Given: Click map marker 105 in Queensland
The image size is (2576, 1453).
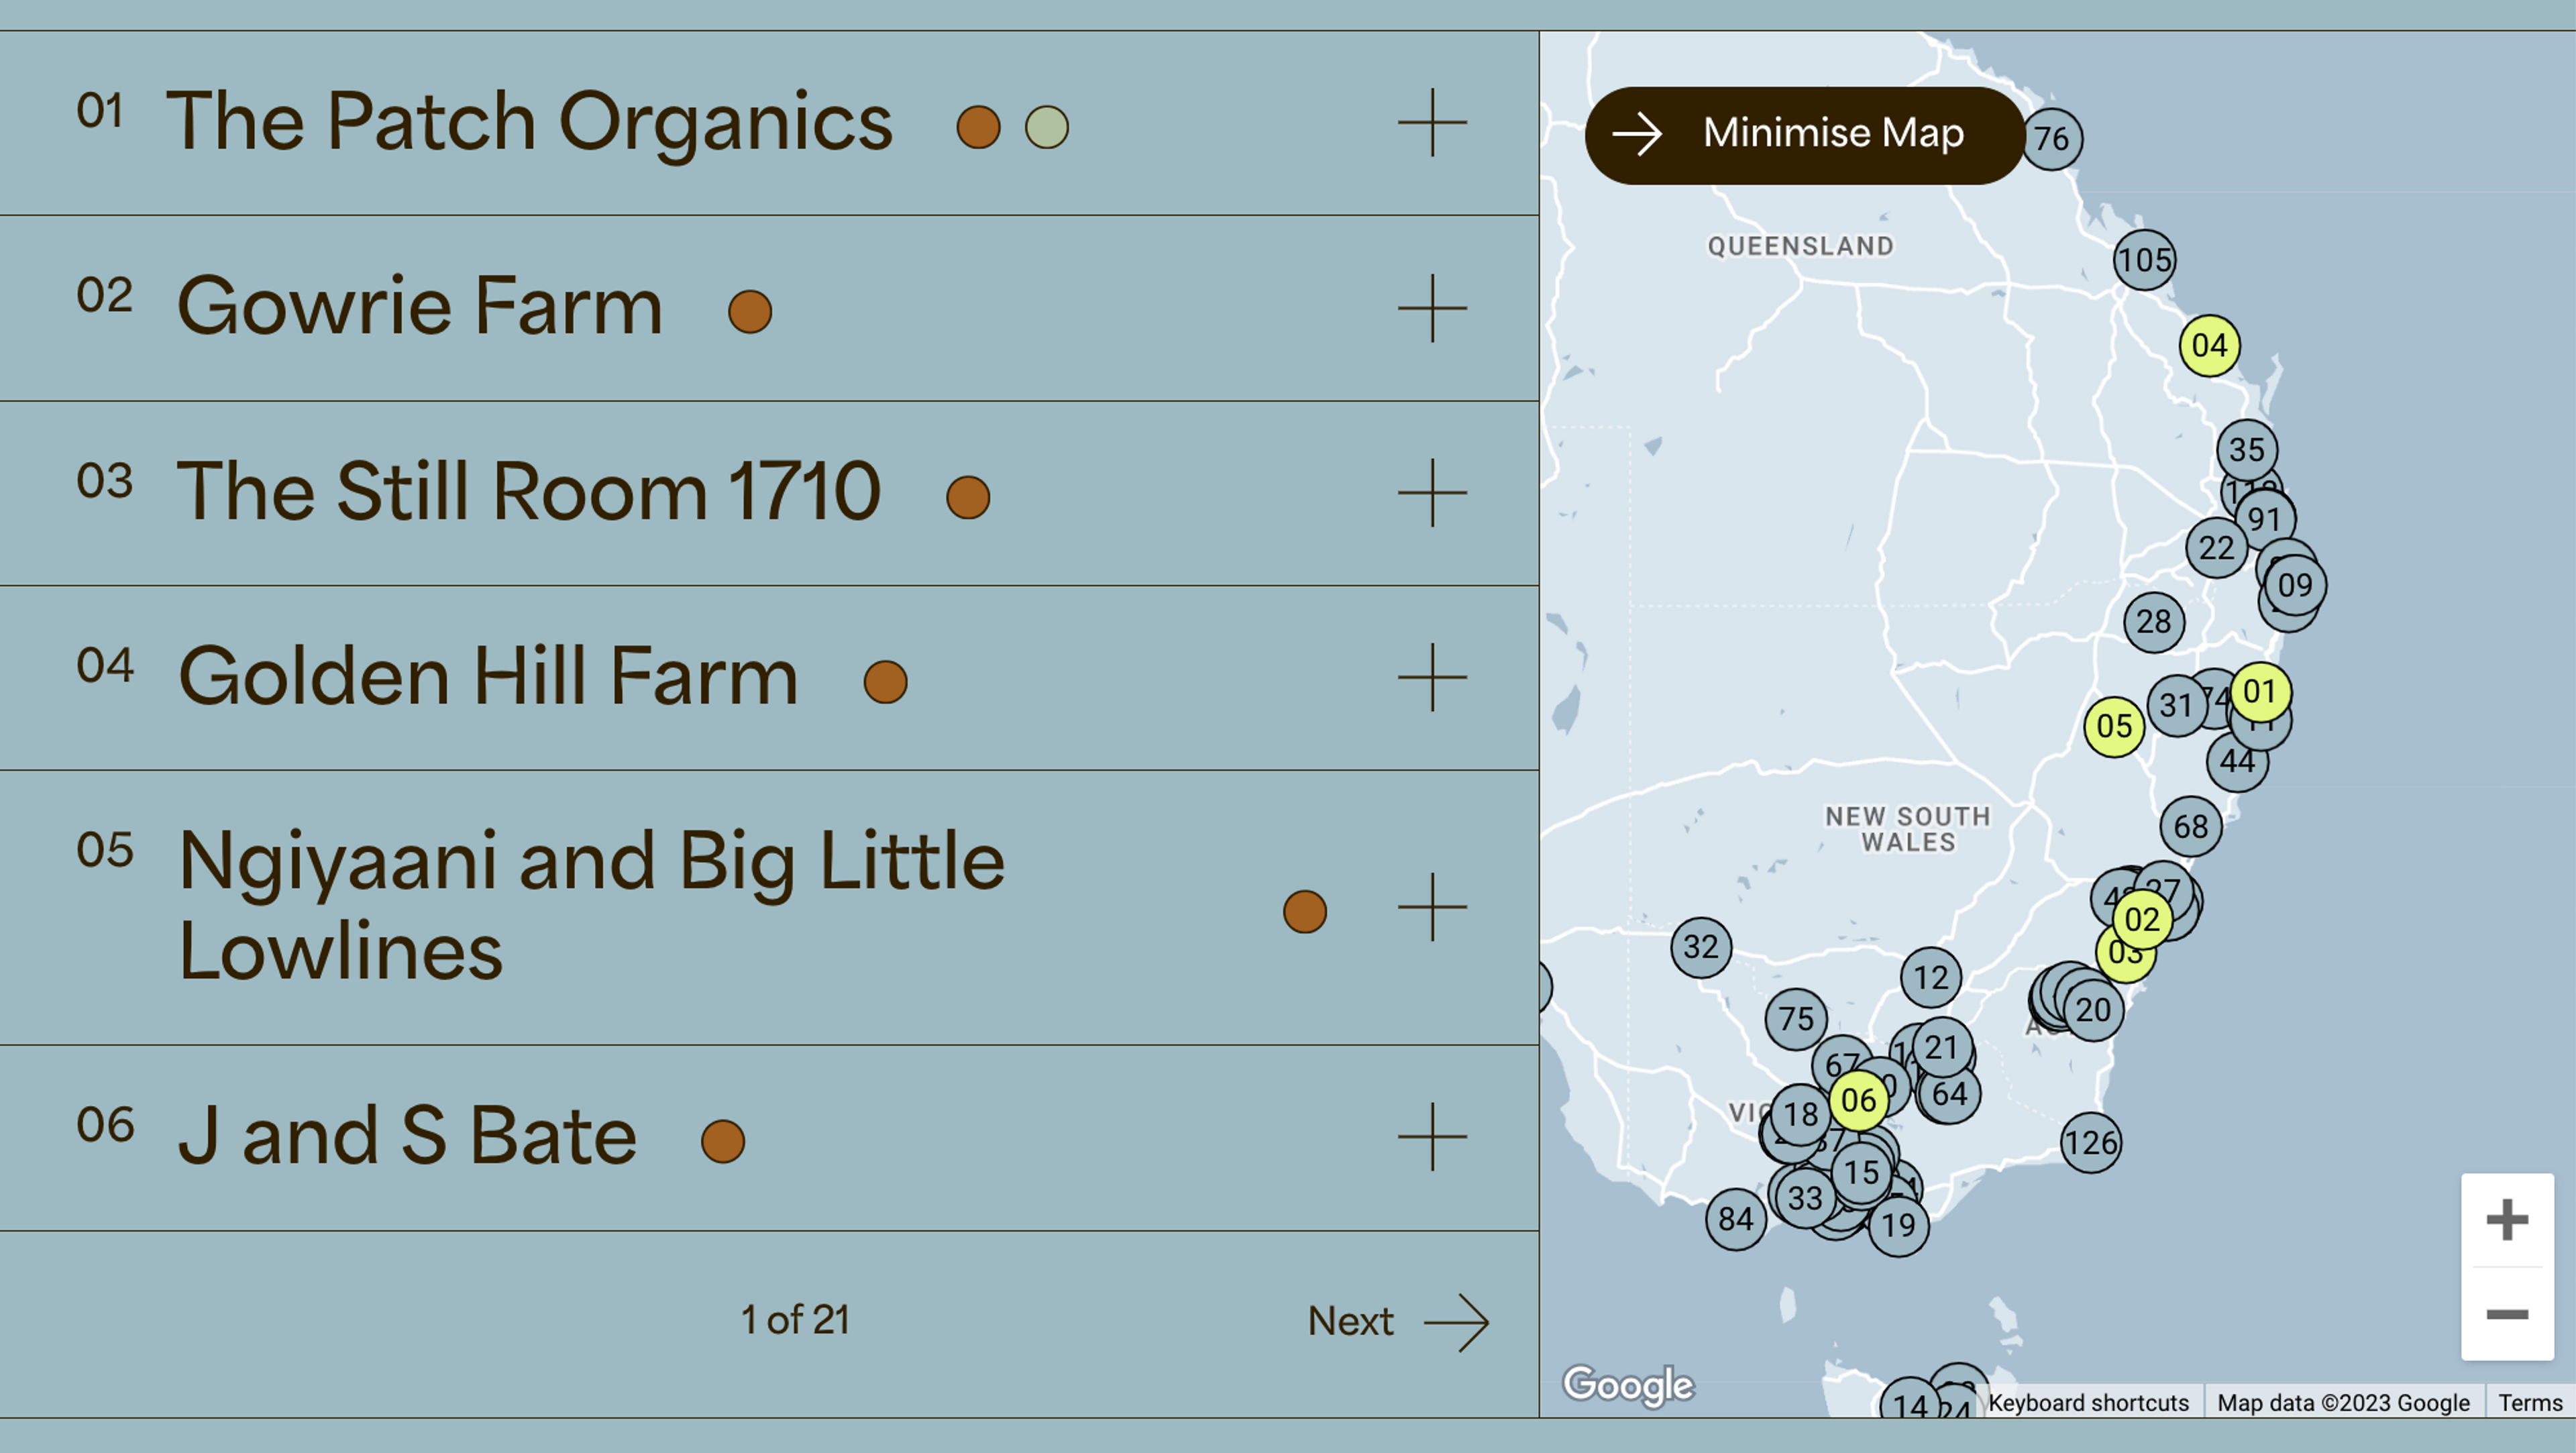Looking at the screenshot, I should (2145, 260).
